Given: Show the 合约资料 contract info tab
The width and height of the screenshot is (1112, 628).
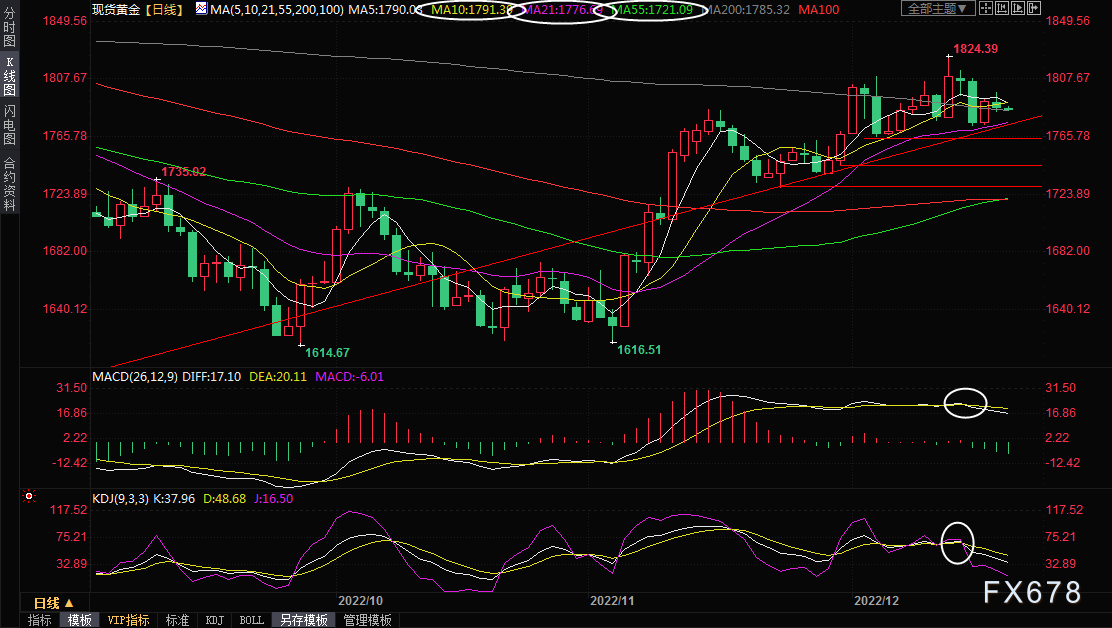Looking at the screenshot, I should click(9, 184).
